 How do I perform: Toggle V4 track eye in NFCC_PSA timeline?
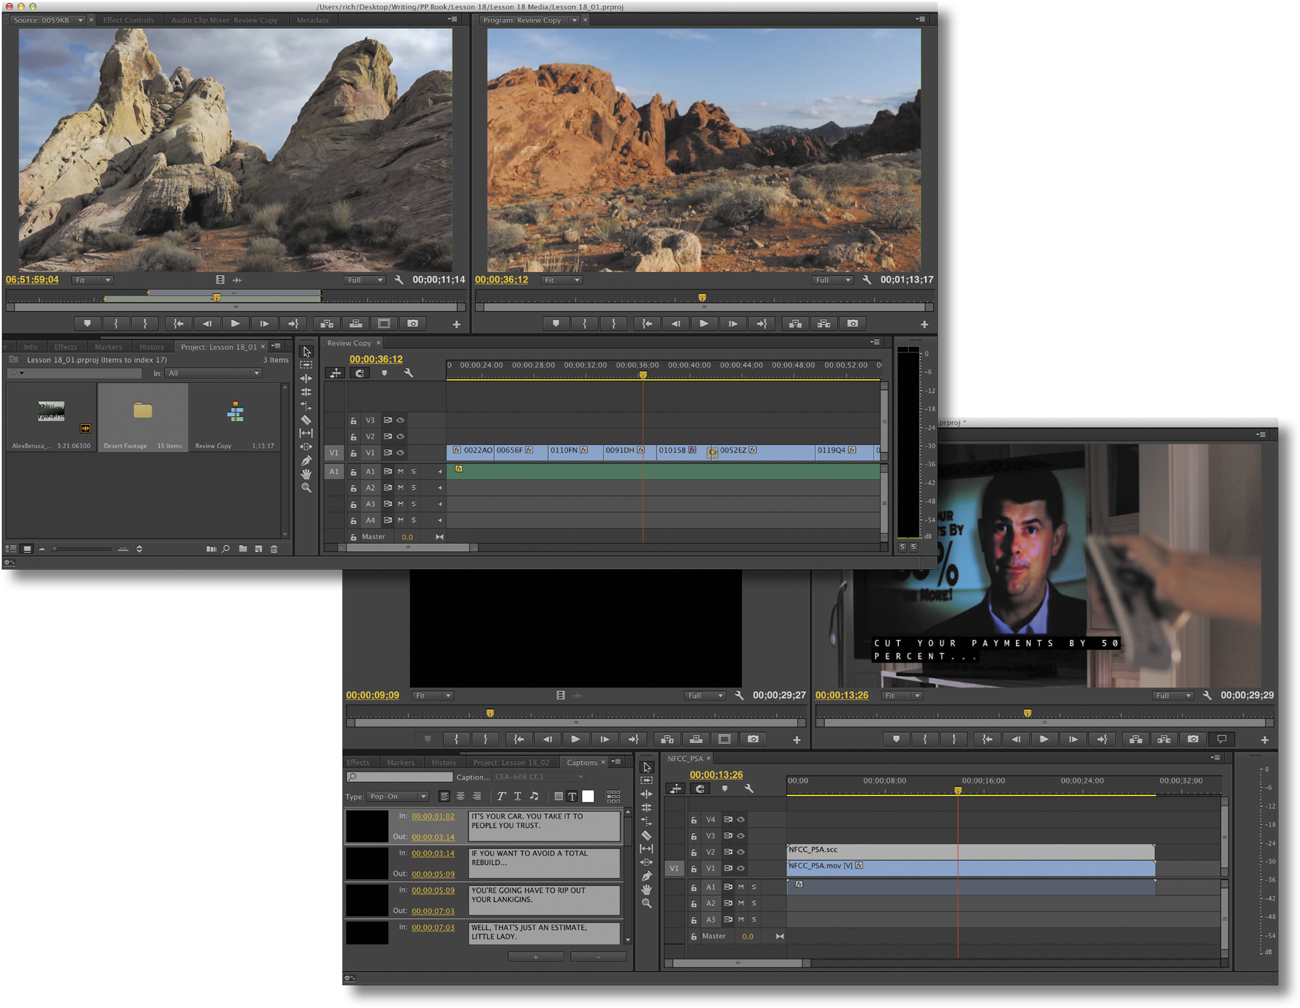tap(741, 819)
